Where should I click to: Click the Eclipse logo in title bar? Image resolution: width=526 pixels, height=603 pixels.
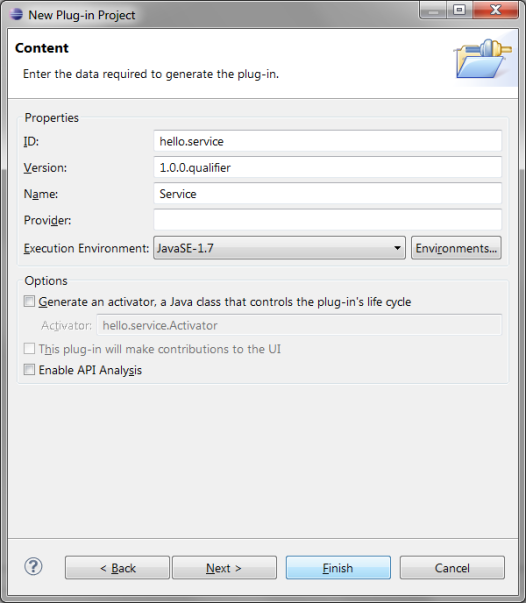coord(16,14)
